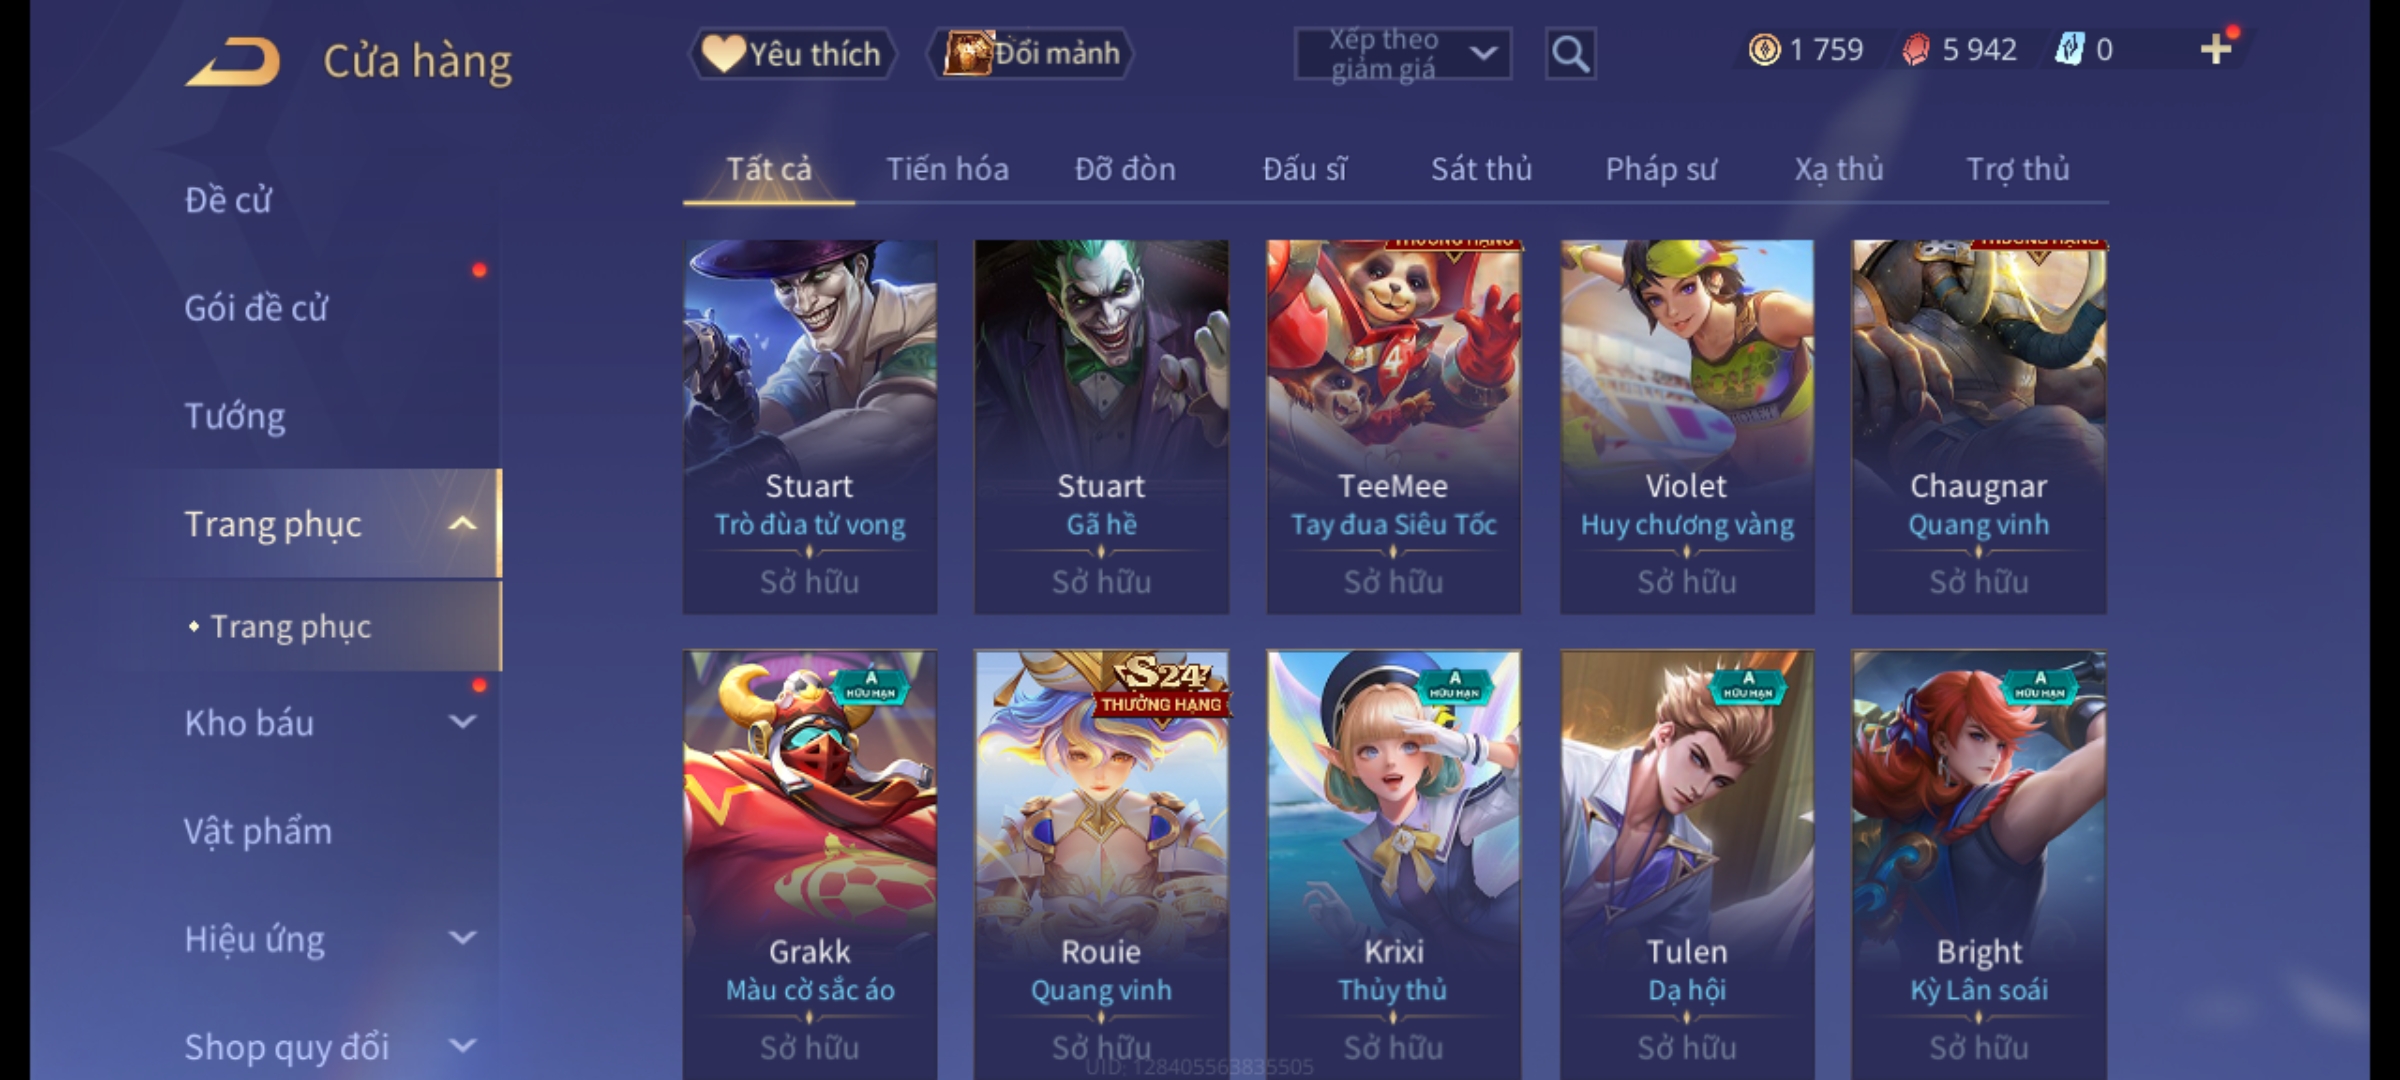Open Yêu thích heart favorites

tap(792, 53)
